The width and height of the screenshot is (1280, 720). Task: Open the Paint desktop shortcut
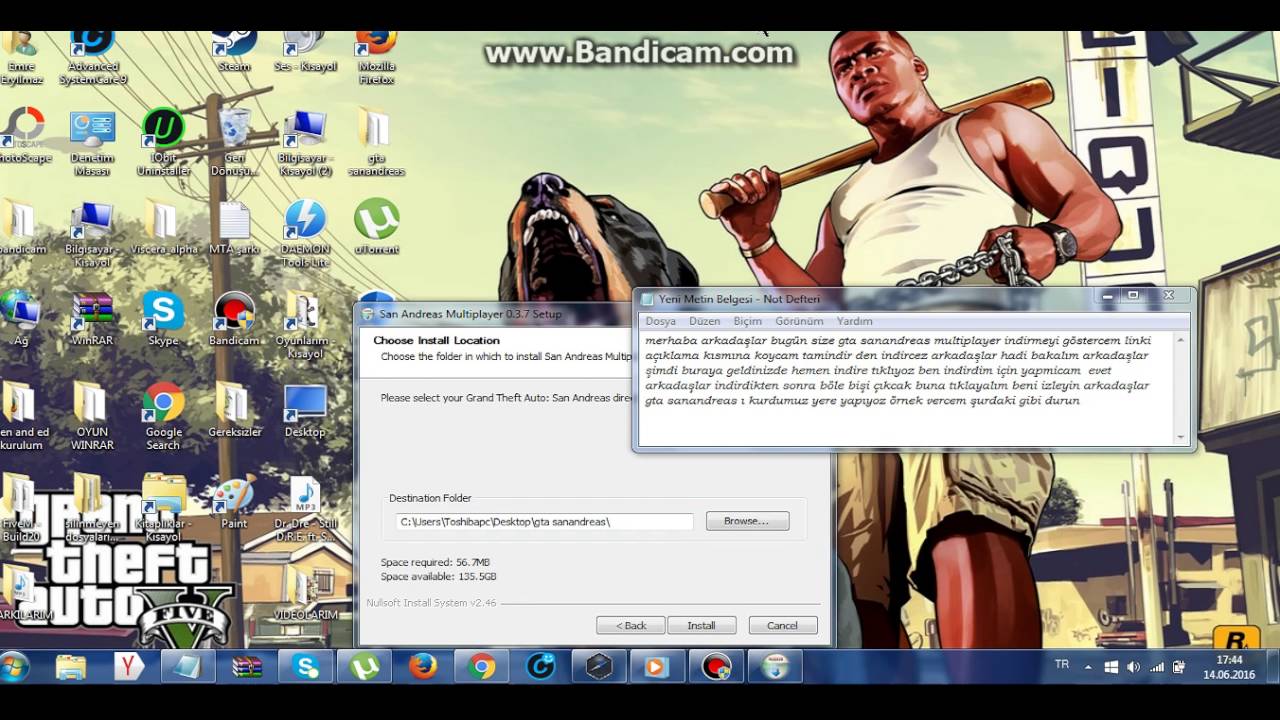pyautogui.click(x=234, y=502)
